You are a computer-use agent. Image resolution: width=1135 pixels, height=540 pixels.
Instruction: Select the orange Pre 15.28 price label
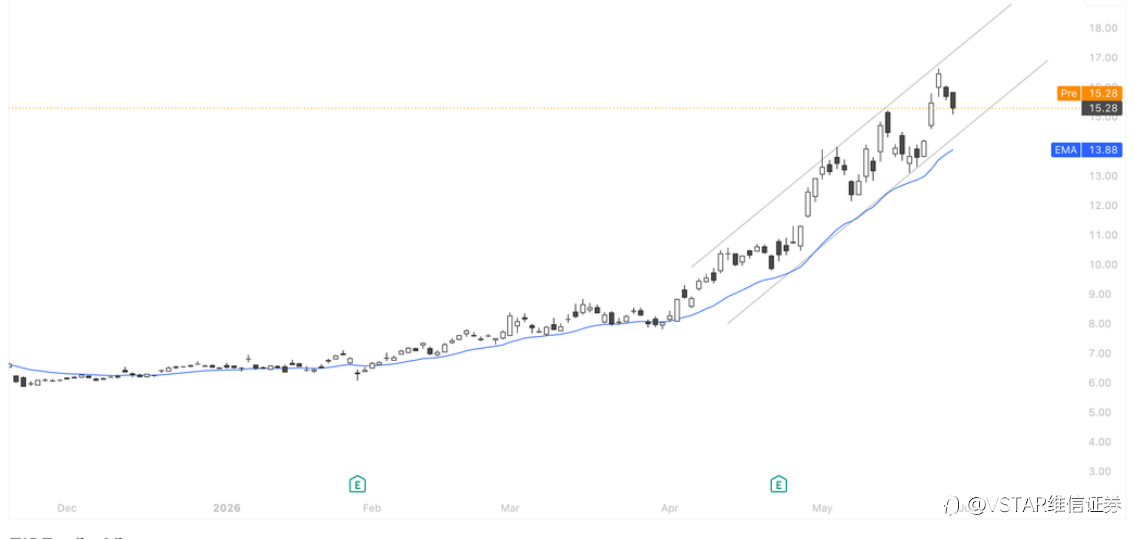click(x=1089, y=93)
